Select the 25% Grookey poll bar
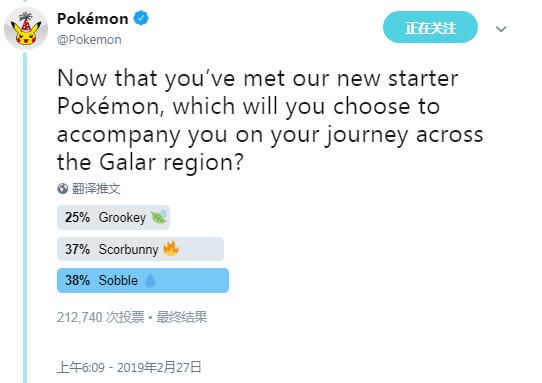This screenshot has height=383, width=542. pyautogui.click(x=113, y=217)
